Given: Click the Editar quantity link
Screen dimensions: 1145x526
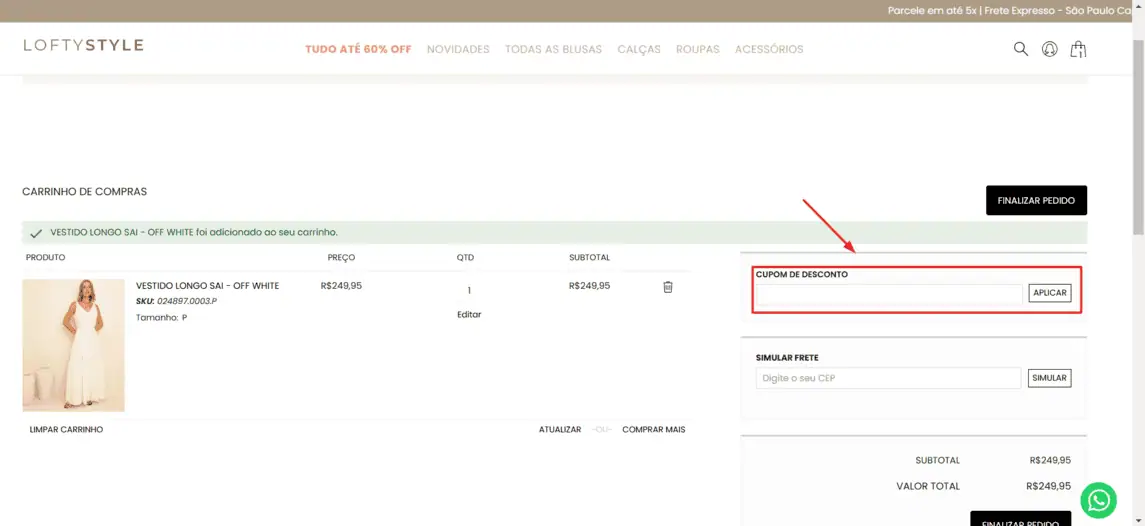Looking at the screenshot, I should (469, 314).
